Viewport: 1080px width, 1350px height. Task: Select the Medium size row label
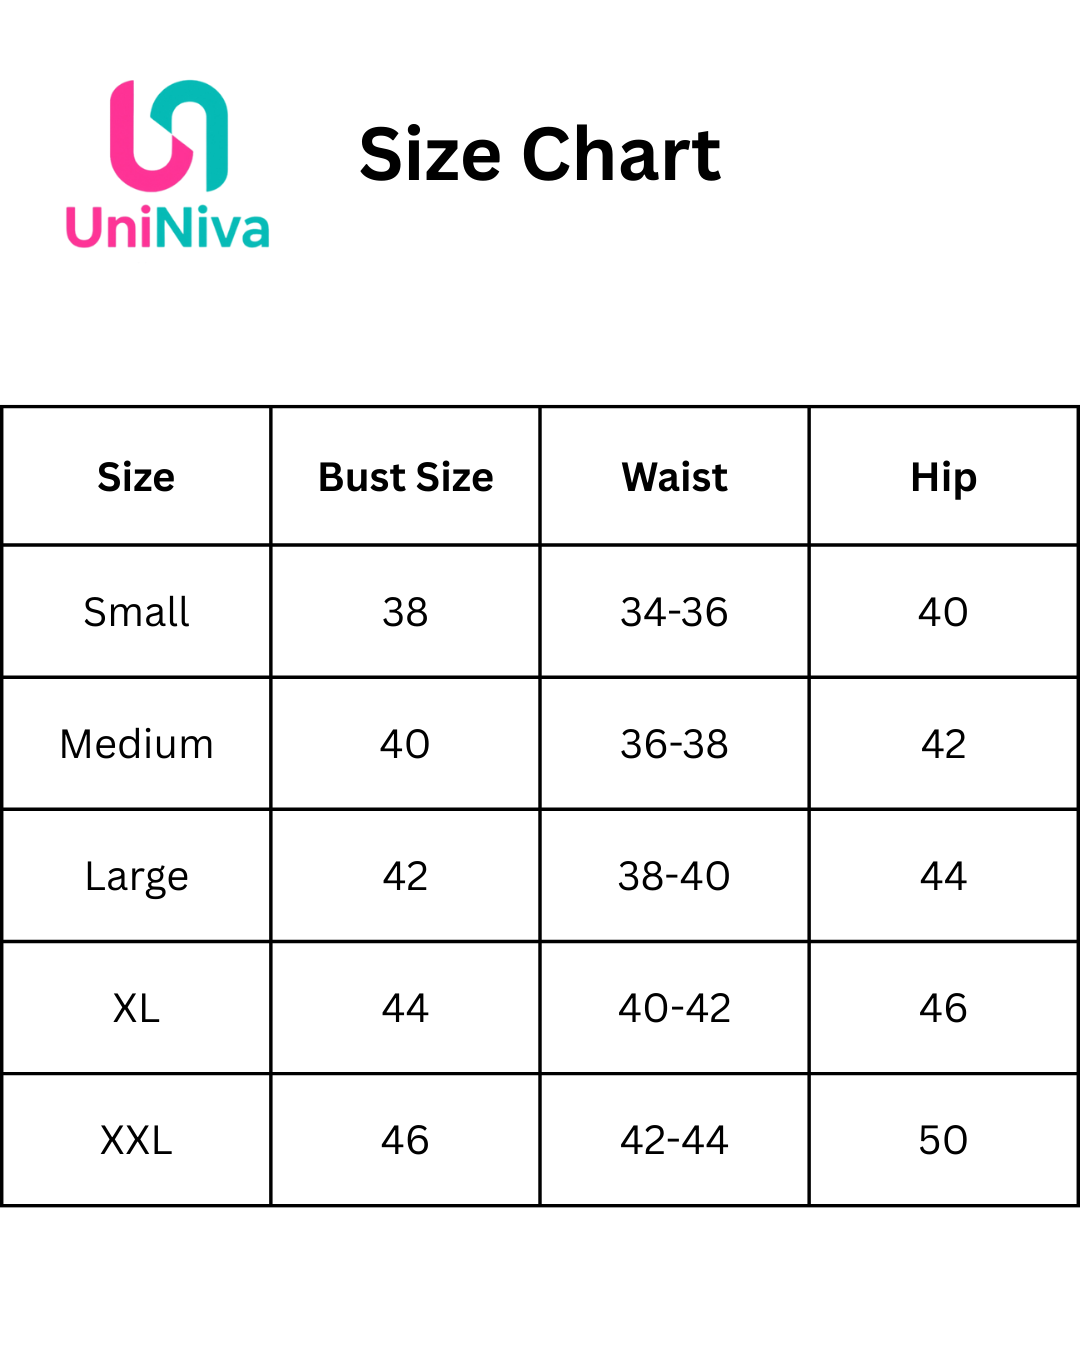point(136,744)
